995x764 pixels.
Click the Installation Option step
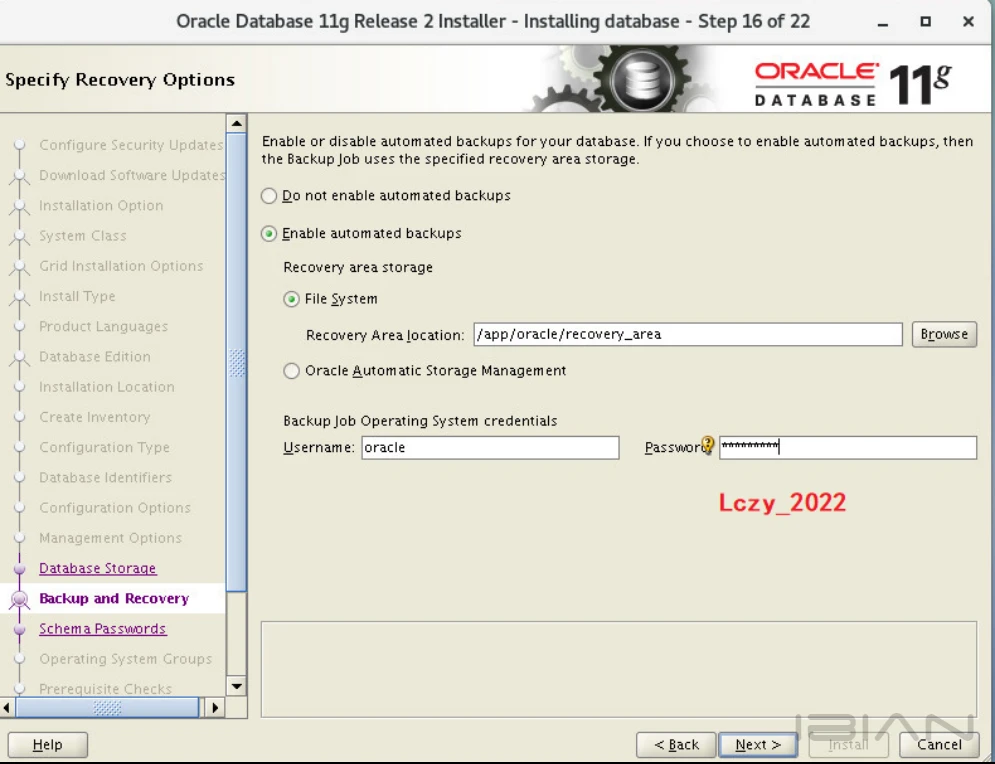pyautogui.click(x=102, y=206)
